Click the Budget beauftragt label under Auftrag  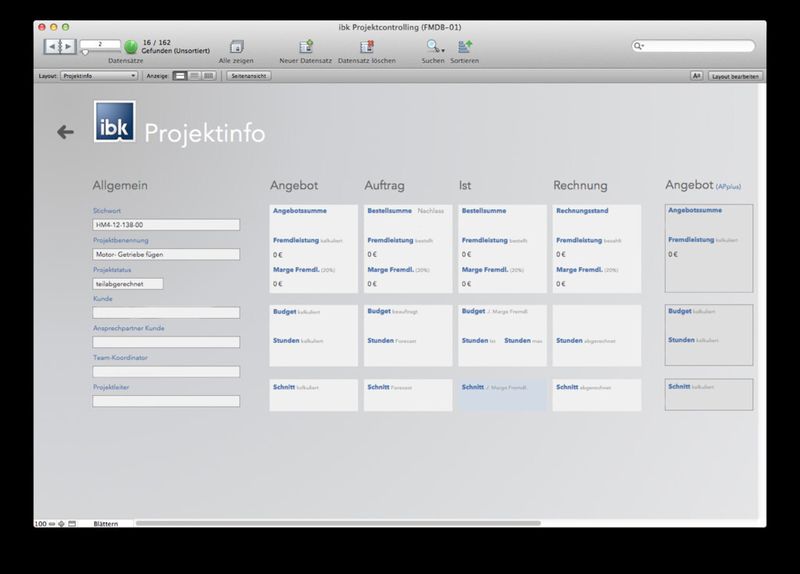[x=392, y=311]
